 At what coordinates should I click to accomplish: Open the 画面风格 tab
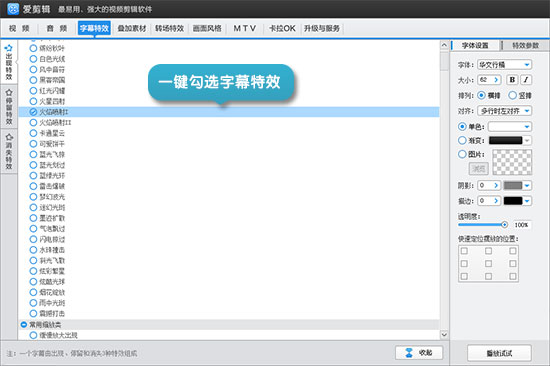(207, 28)
